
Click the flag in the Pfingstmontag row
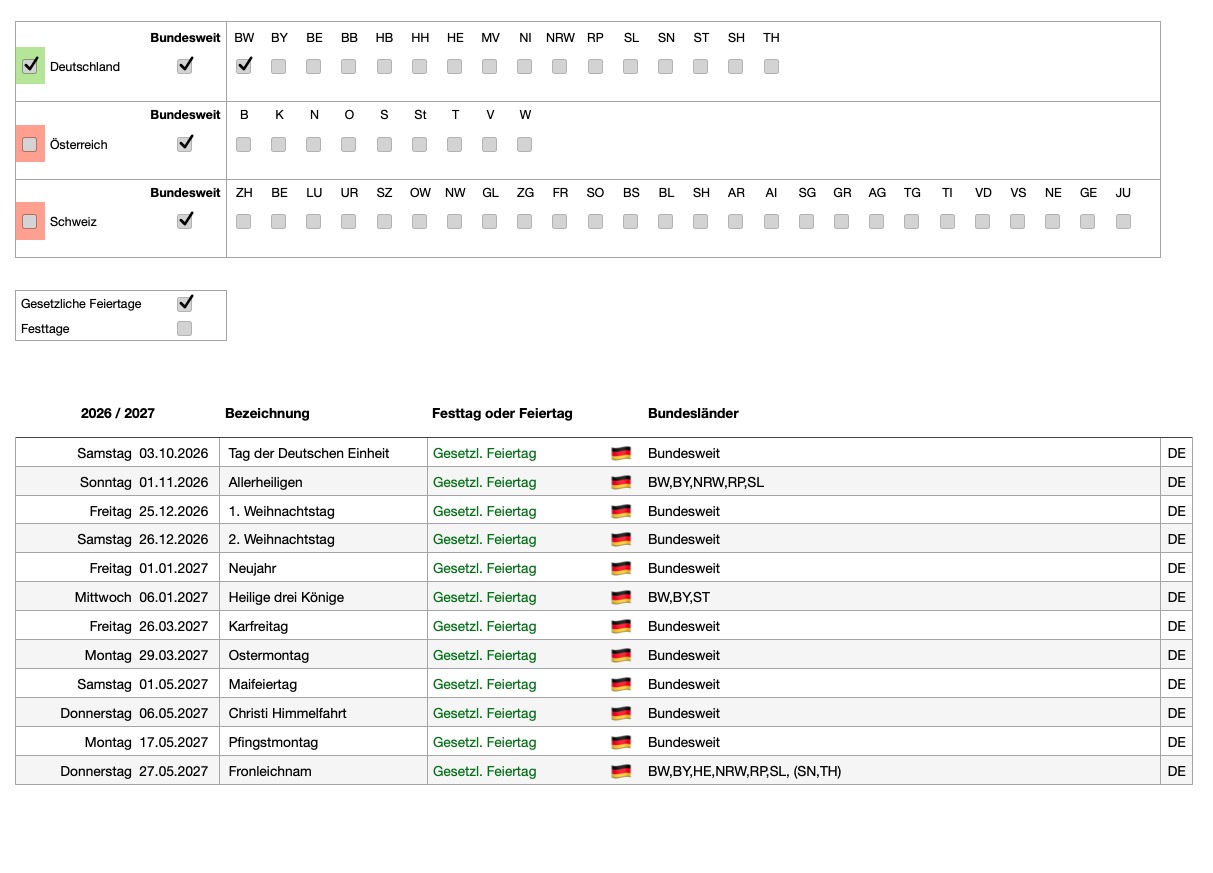click(x=621, y=742)
